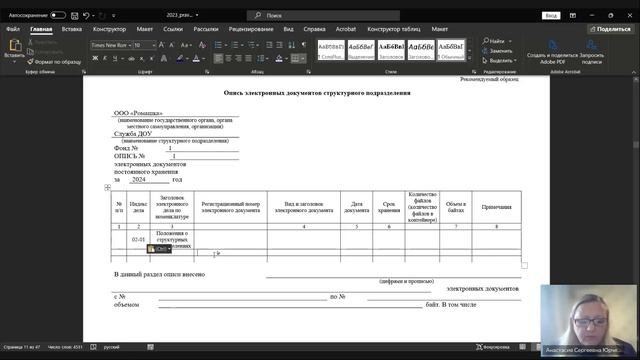Click the table move handle icon
The image size is (640, 360).
107,187
